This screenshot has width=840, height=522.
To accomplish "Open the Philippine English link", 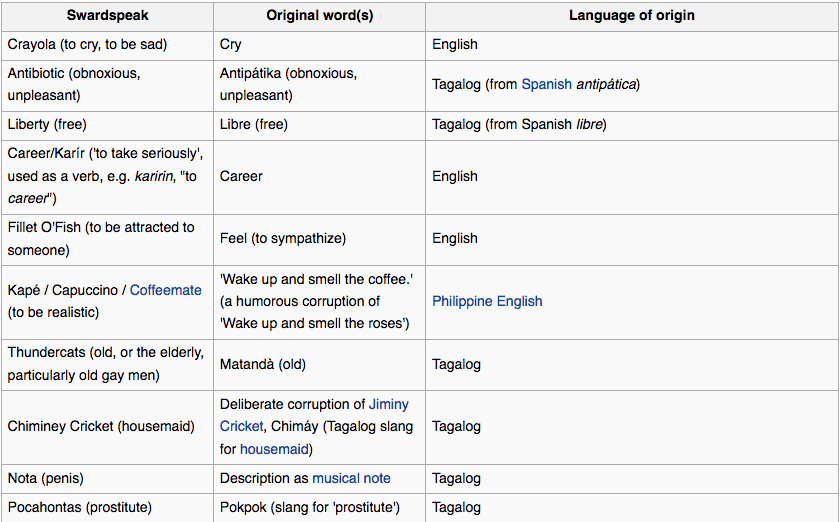I will coord(487,301).
